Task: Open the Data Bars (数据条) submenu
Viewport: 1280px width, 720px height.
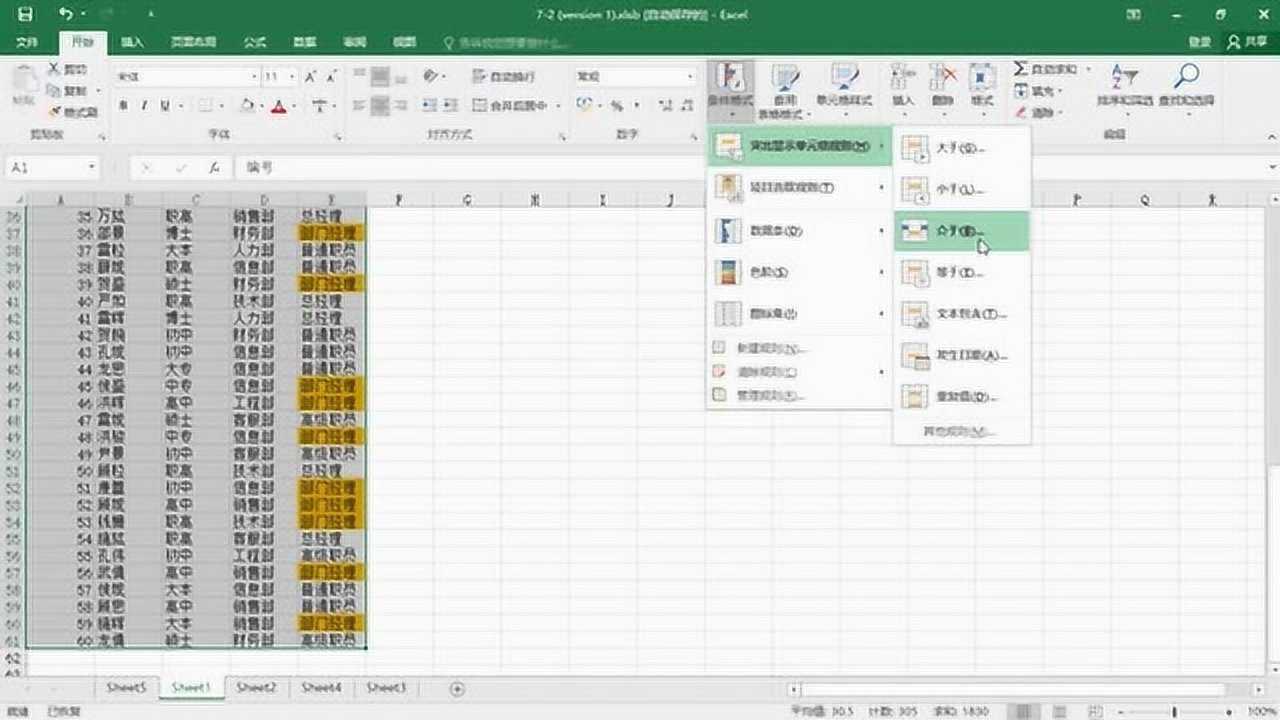Action: (x=799, y=230)
